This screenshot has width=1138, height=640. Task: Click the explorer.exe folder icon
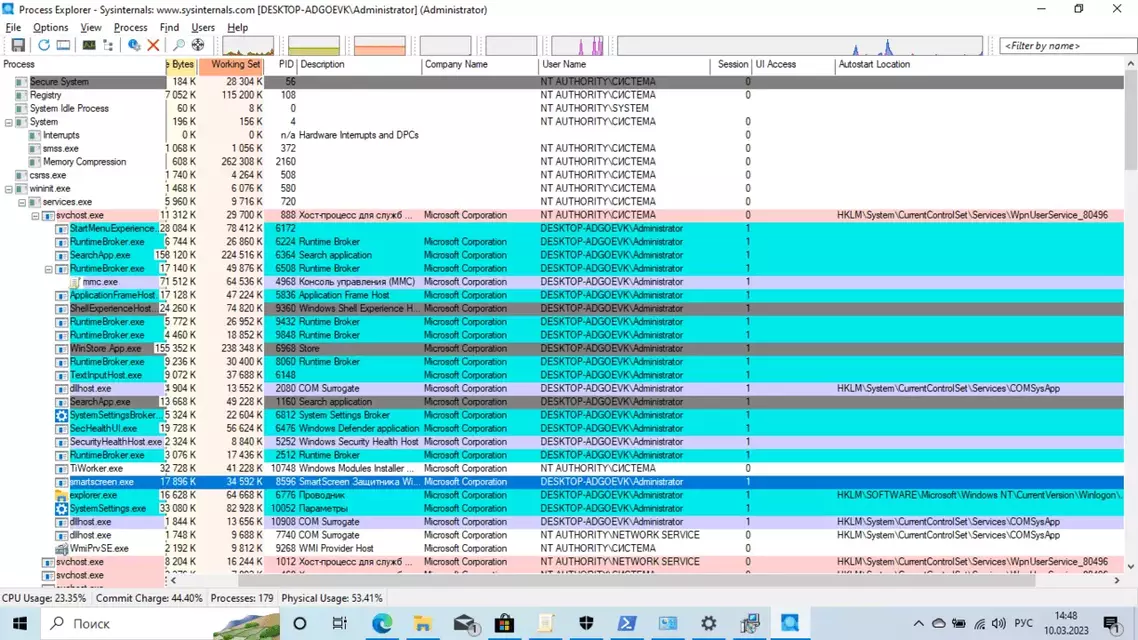(62, 495)
